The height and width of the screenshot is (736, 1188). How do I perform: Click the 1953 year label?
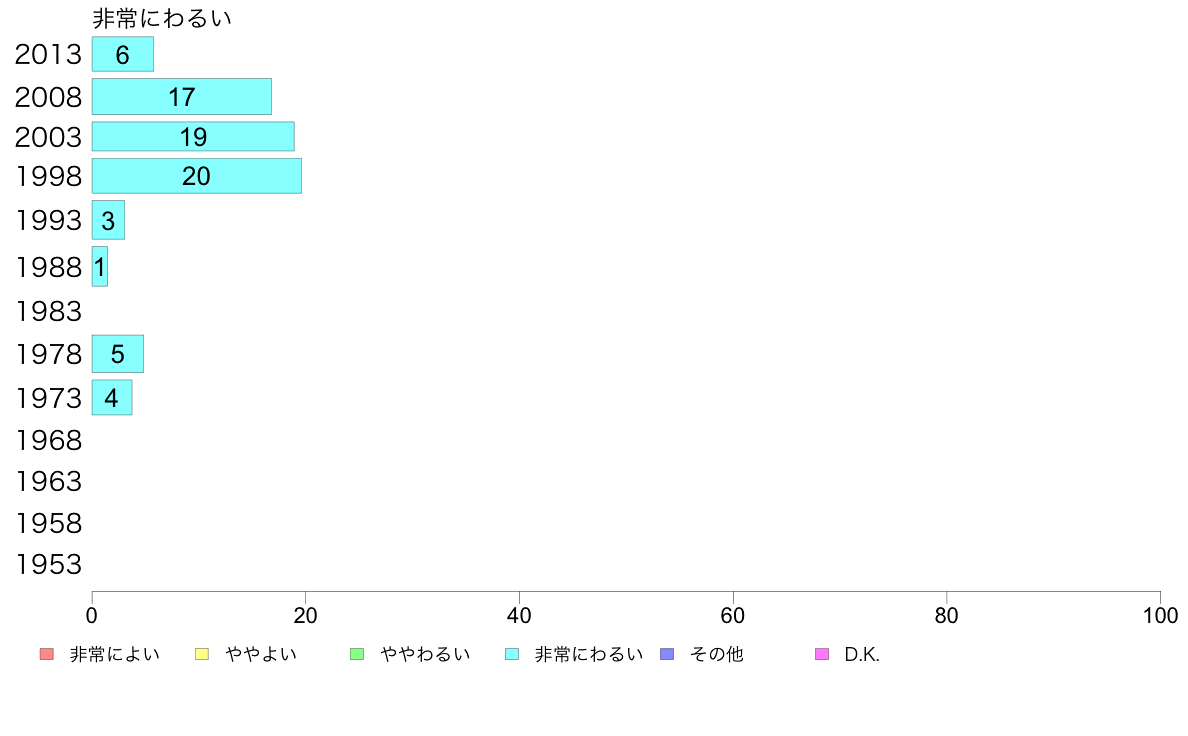[48, 564]
